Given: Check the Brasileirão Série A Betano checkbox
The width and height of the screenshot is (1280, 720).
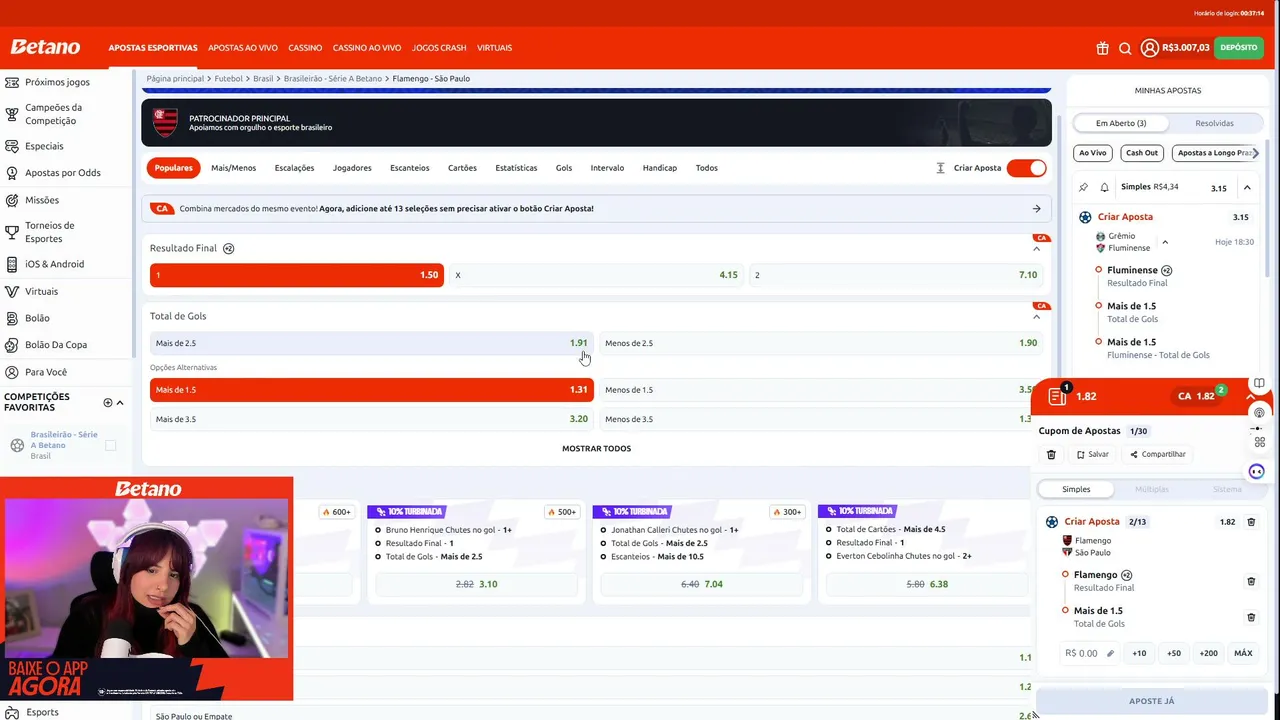Looking at the screenshot, I should [110, 445].
